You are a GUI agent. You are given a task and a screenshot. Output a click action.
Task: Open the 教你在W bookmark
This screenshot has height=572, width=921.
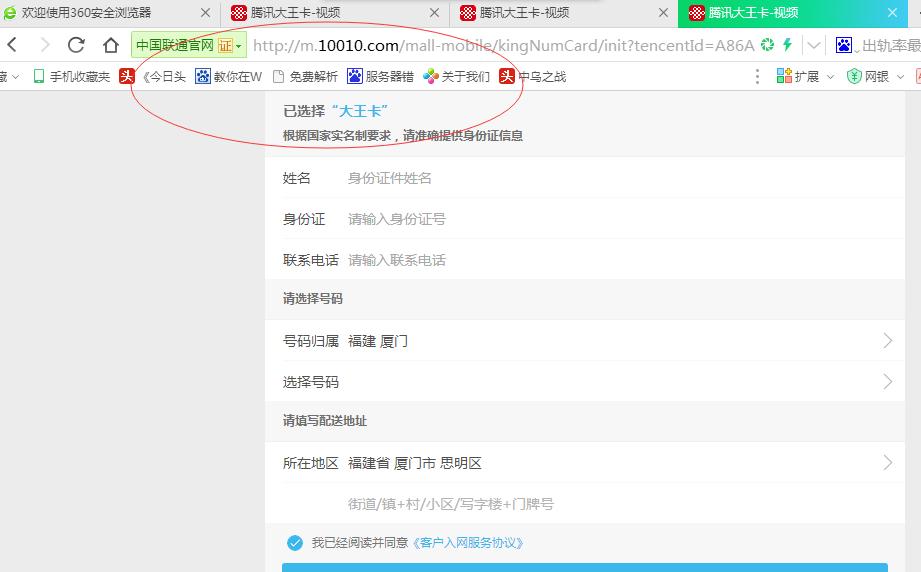coord(229,76)
